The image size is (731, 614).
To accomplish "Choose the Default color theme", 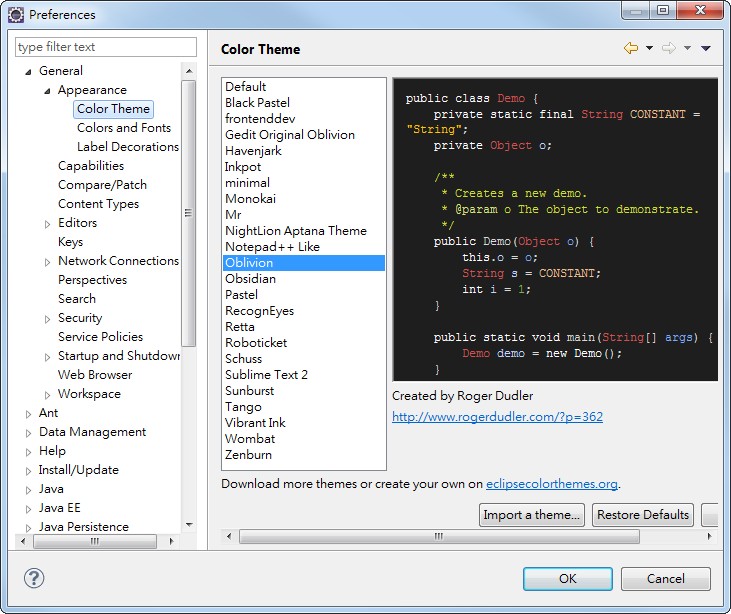I will (304, 87).
